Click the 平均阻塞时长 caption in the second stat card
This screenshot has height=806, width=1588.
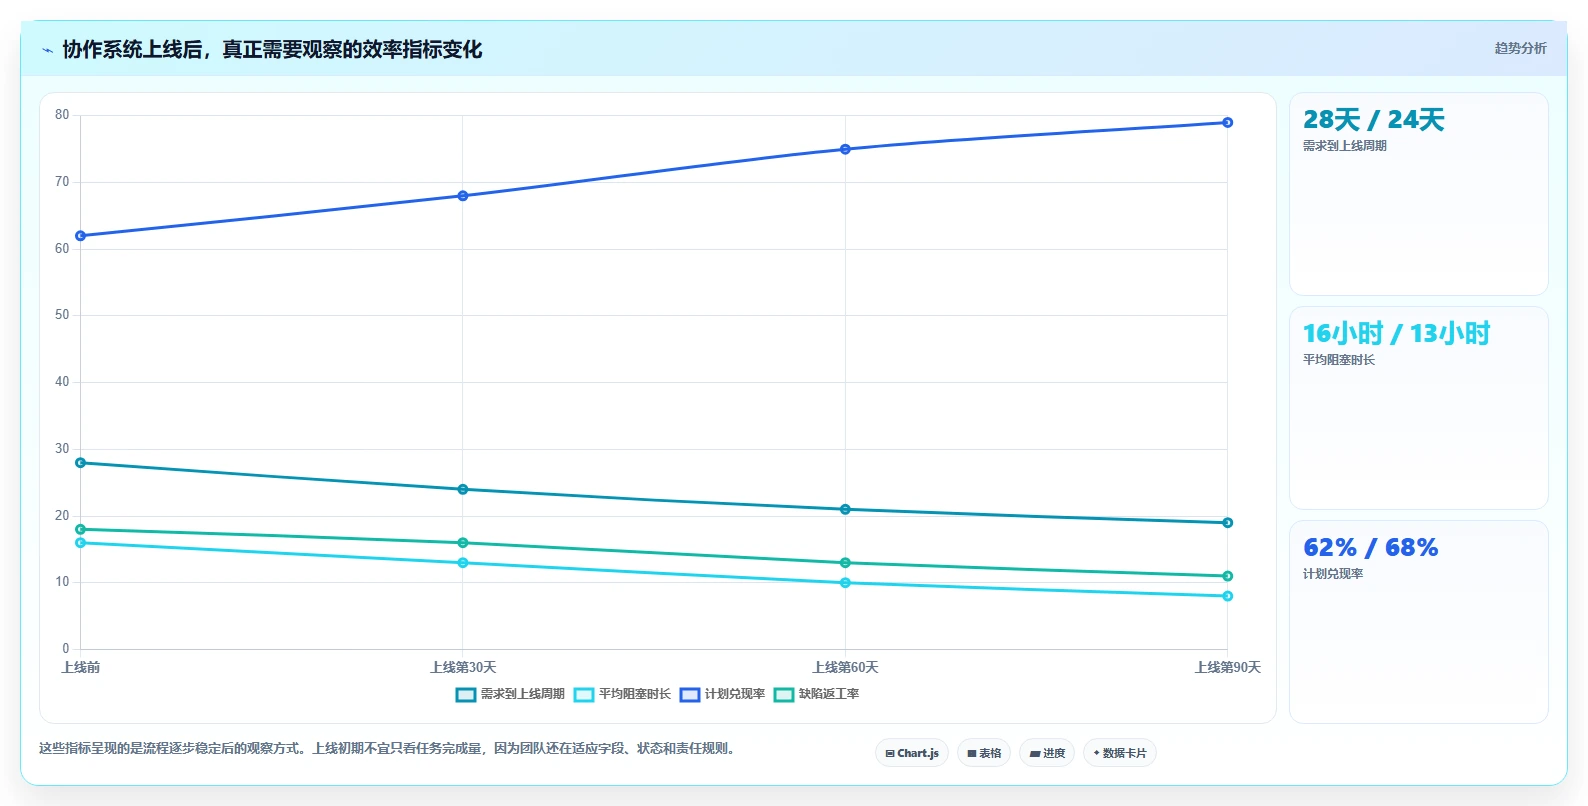point(1338,360)
